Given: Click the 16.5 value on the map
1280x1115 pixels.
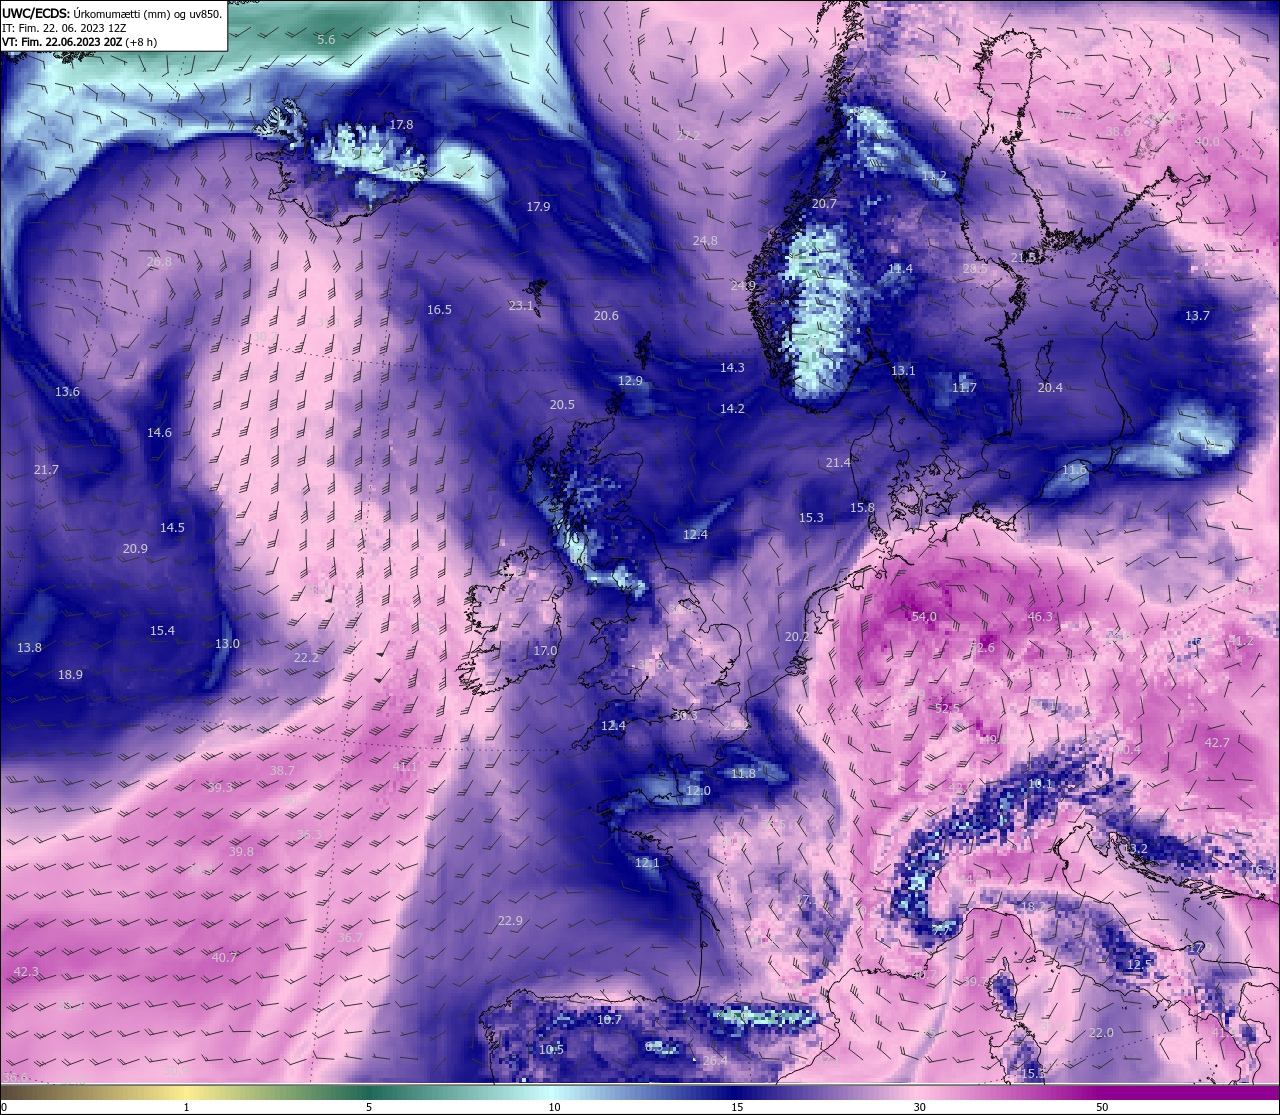Looking at the screenshot, I should pyautogui.click(x=439, y=310).
